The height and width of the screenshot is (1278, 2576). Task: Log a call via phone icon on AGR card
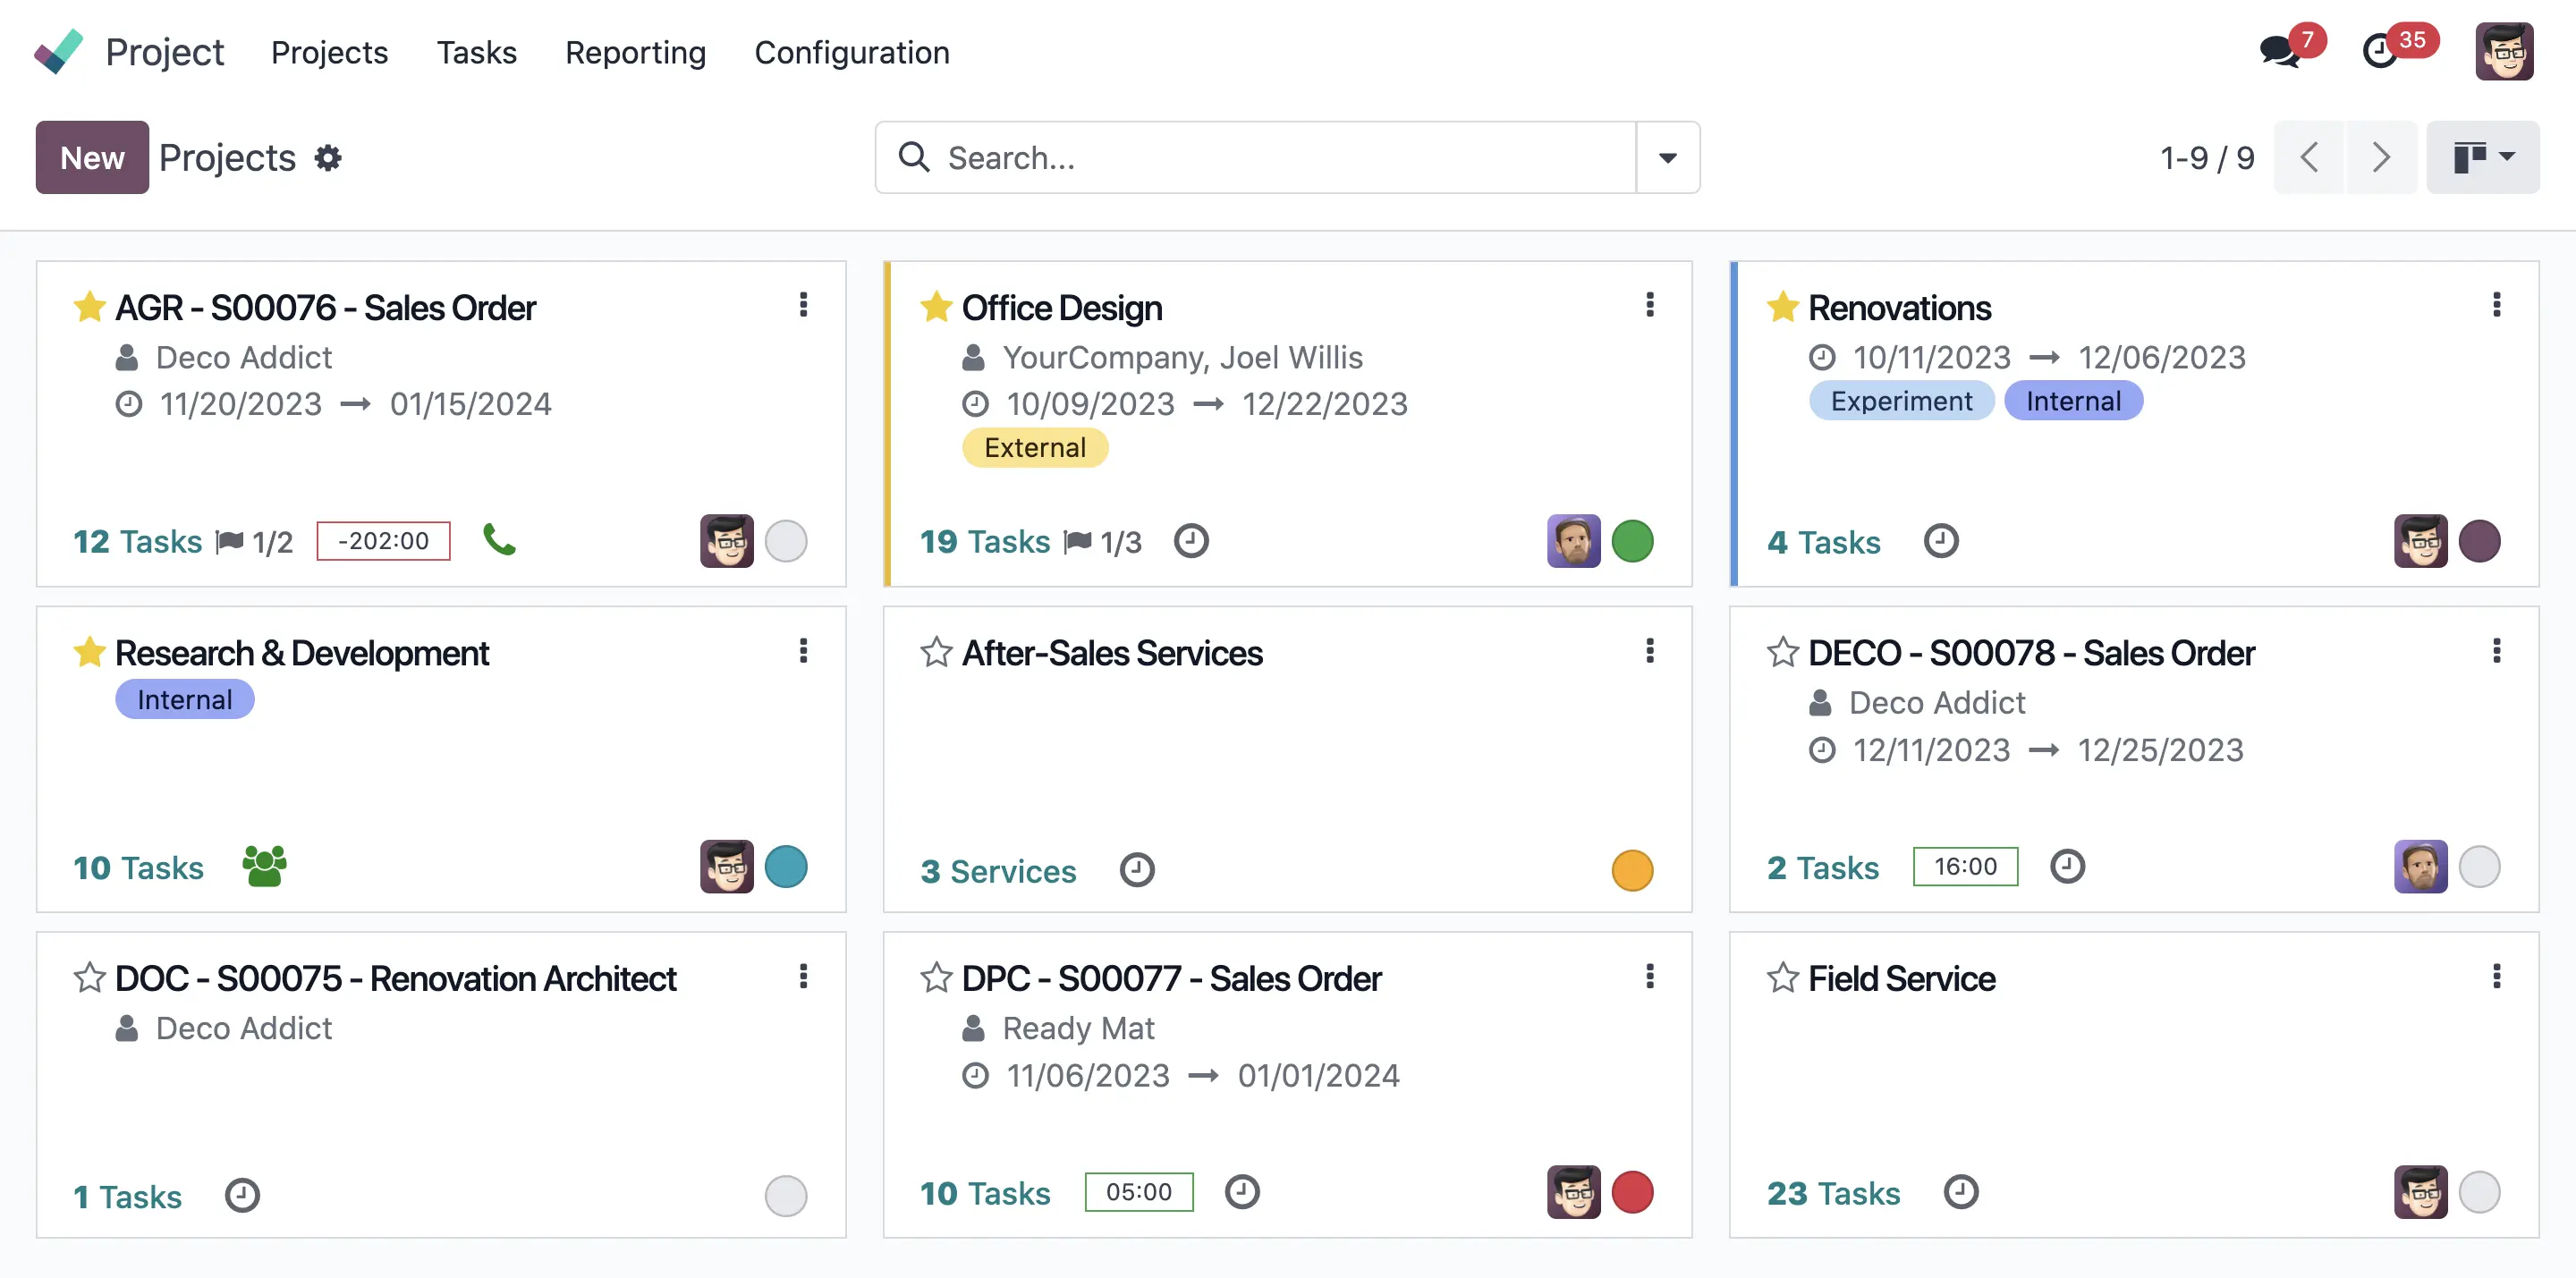500,540
